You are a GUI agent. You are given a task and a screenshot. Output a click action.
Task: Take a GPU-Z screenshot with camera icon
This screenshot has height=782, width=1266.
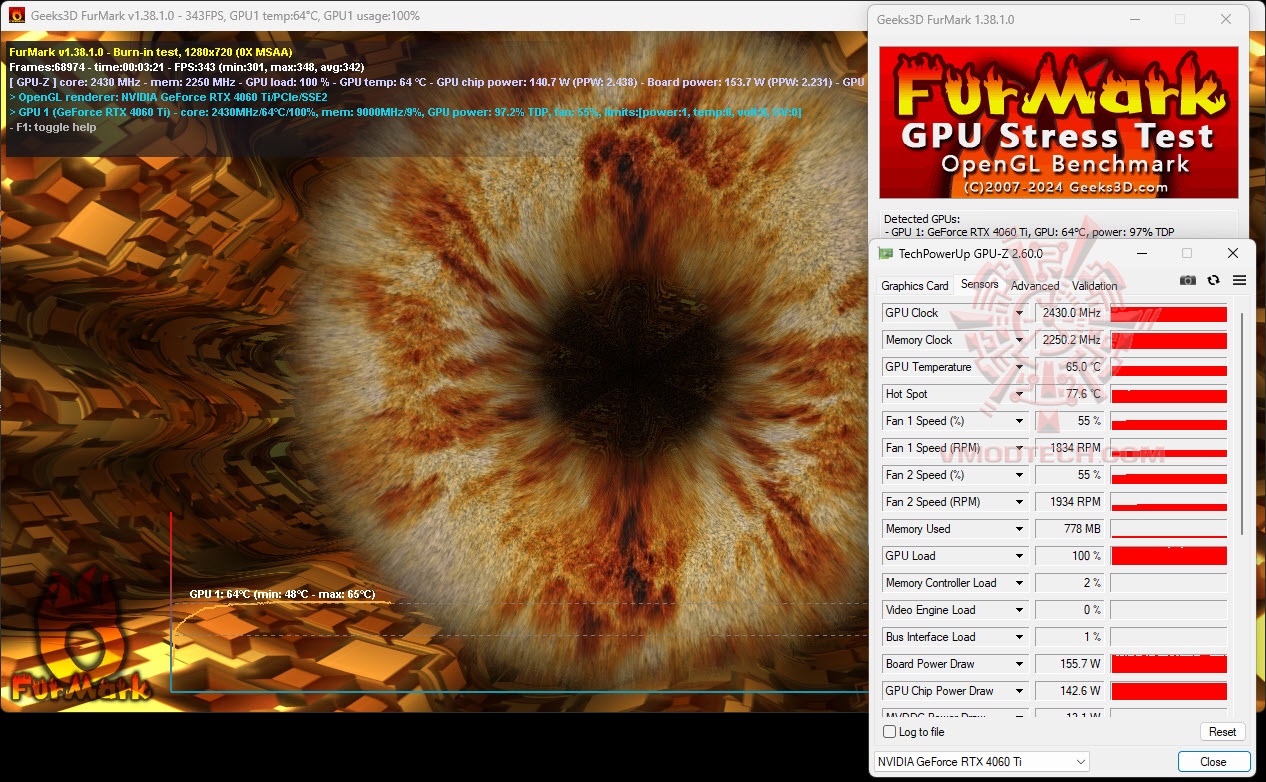[x=1187, y=281]
